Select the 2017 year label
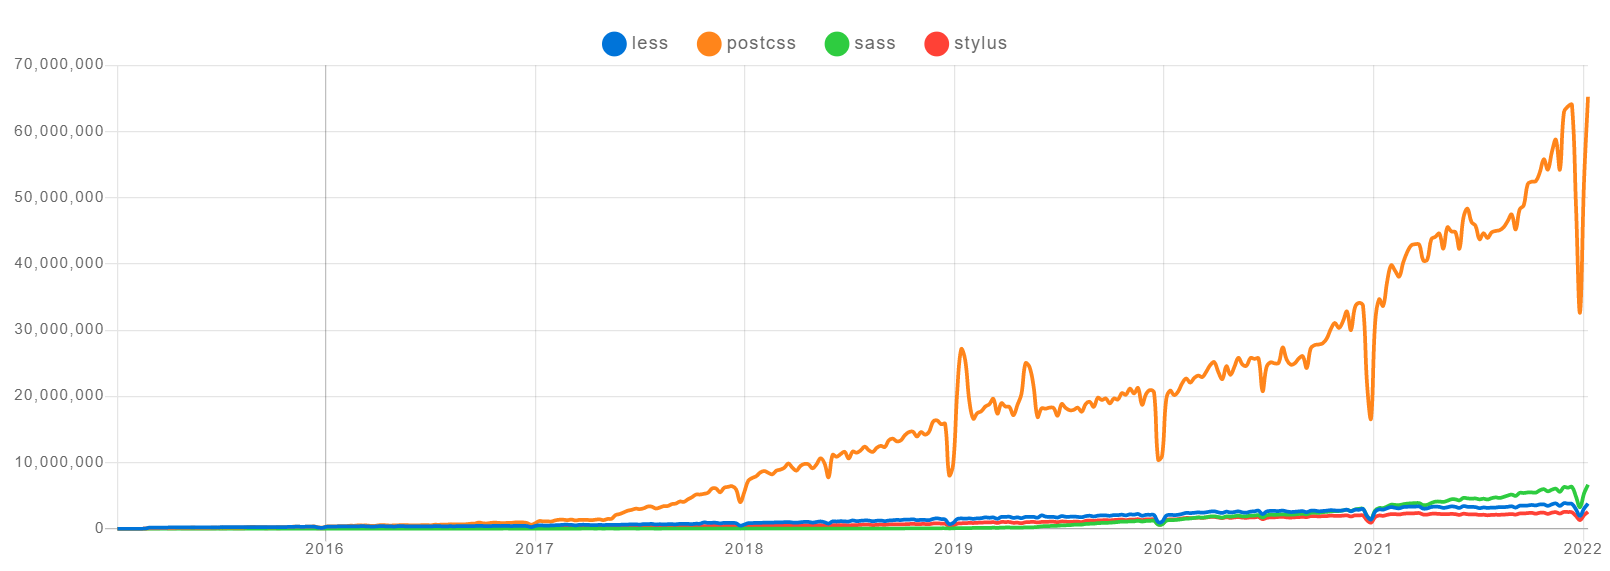Viewport: 1610px width, 571px height. coord(535,548)
